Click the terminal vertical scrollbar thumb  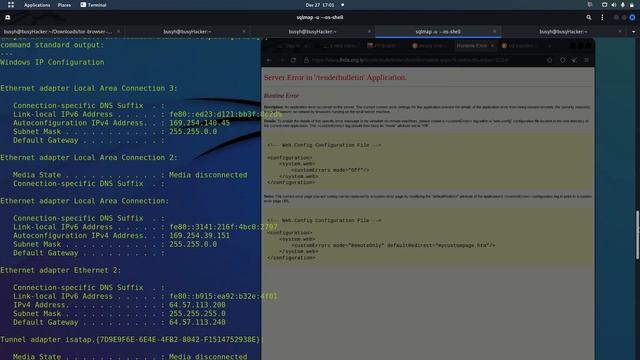tap(637, 235)
